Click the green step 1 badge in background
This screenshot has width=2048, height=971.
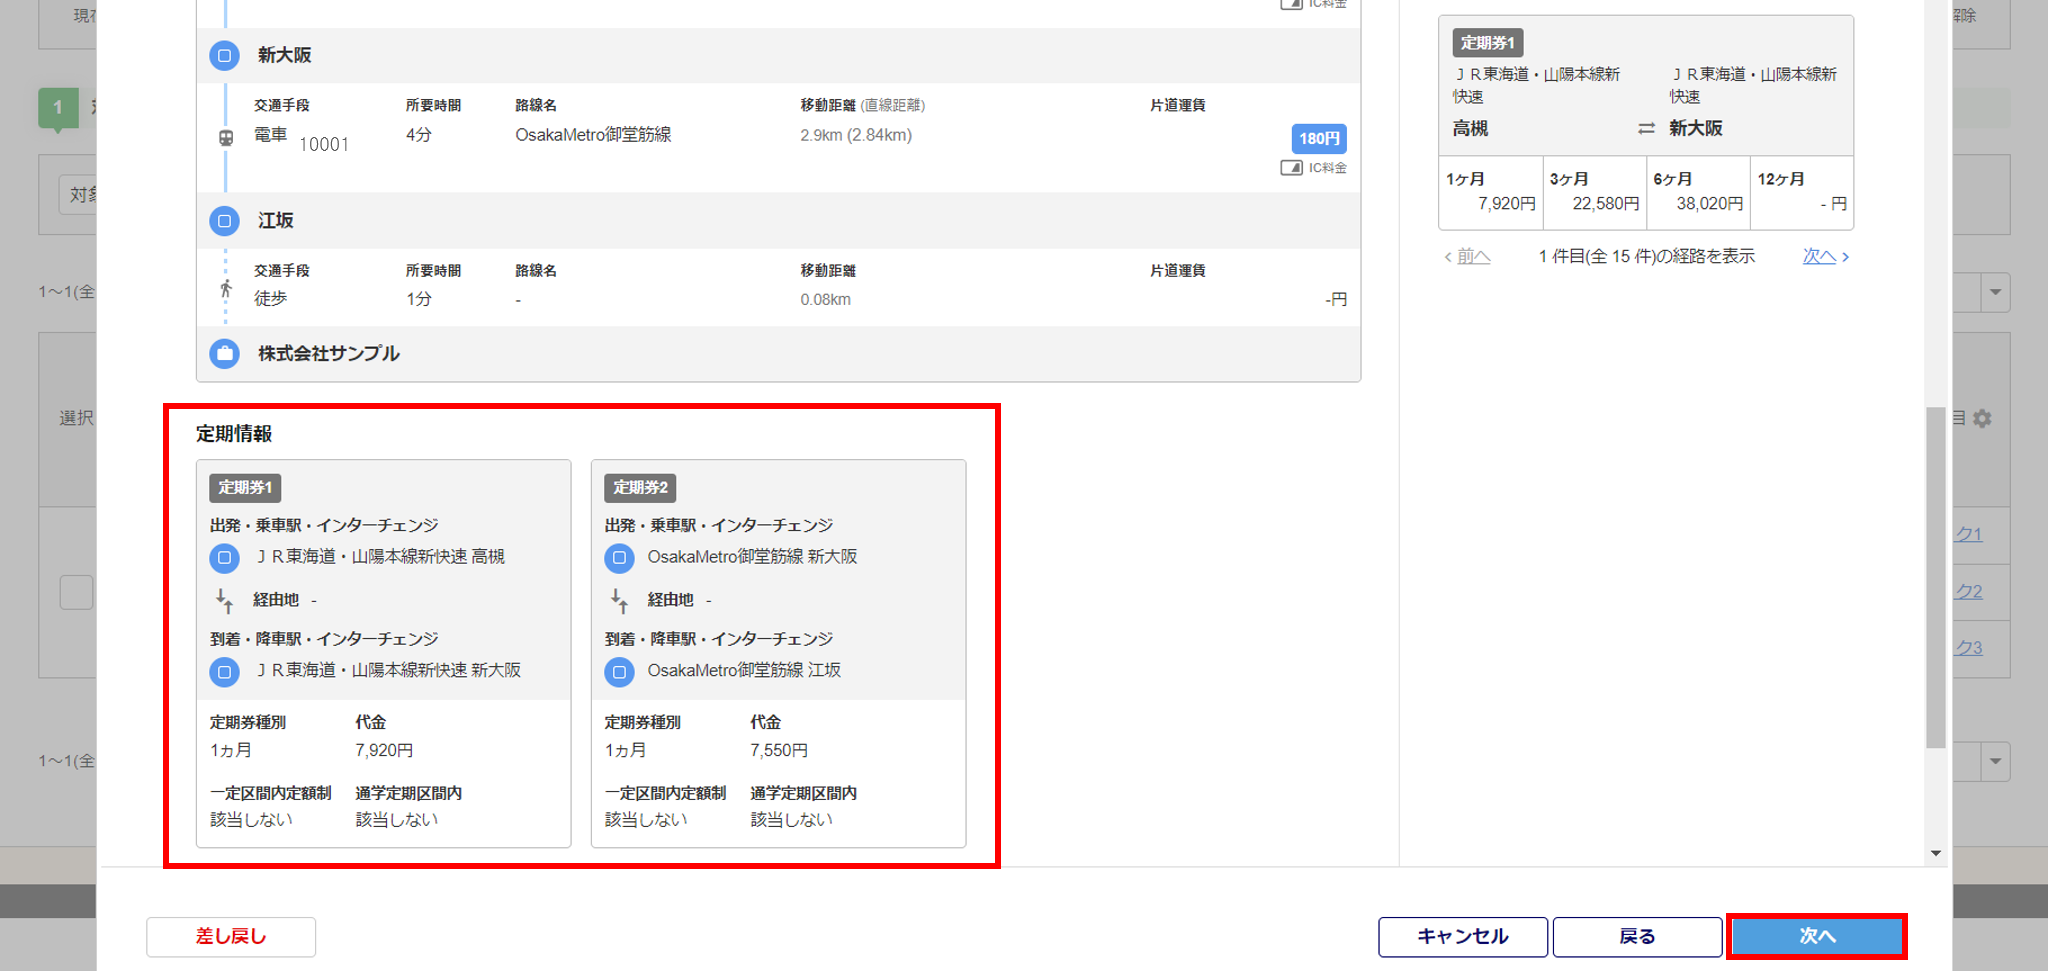point(58,109)
